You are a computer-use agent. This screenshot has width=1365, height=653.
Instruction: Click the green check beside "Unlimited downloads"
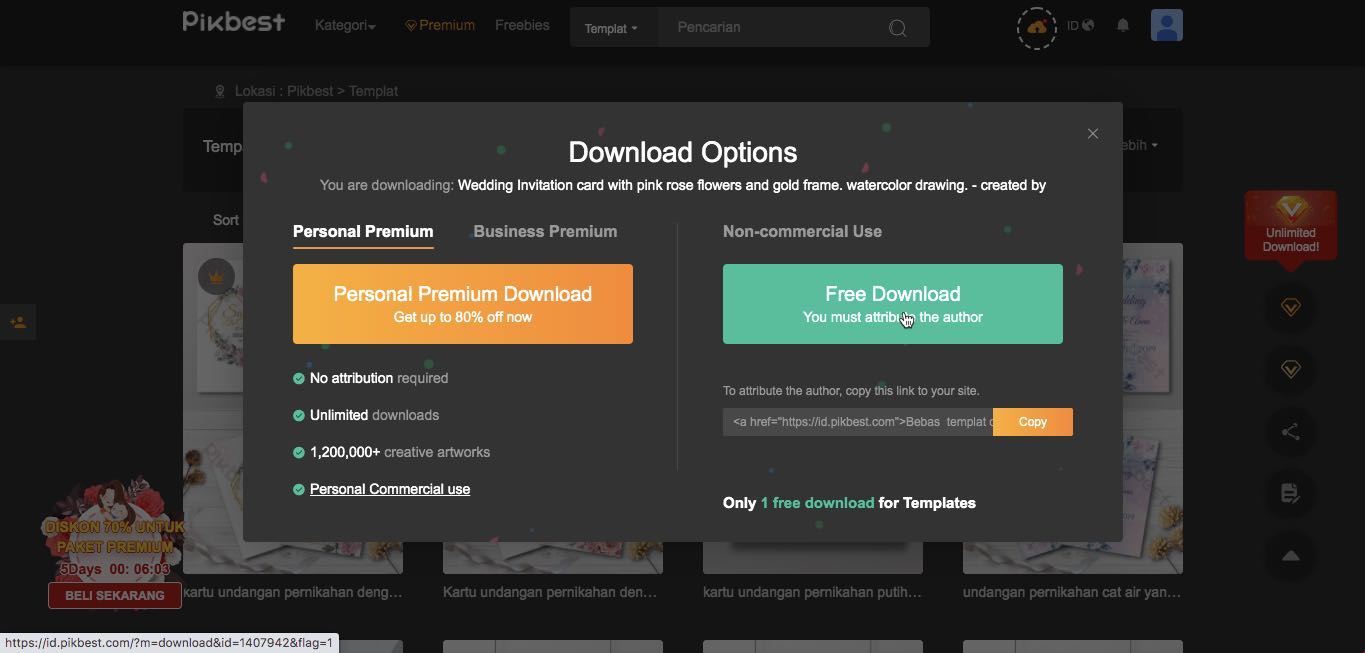(298, 415)
